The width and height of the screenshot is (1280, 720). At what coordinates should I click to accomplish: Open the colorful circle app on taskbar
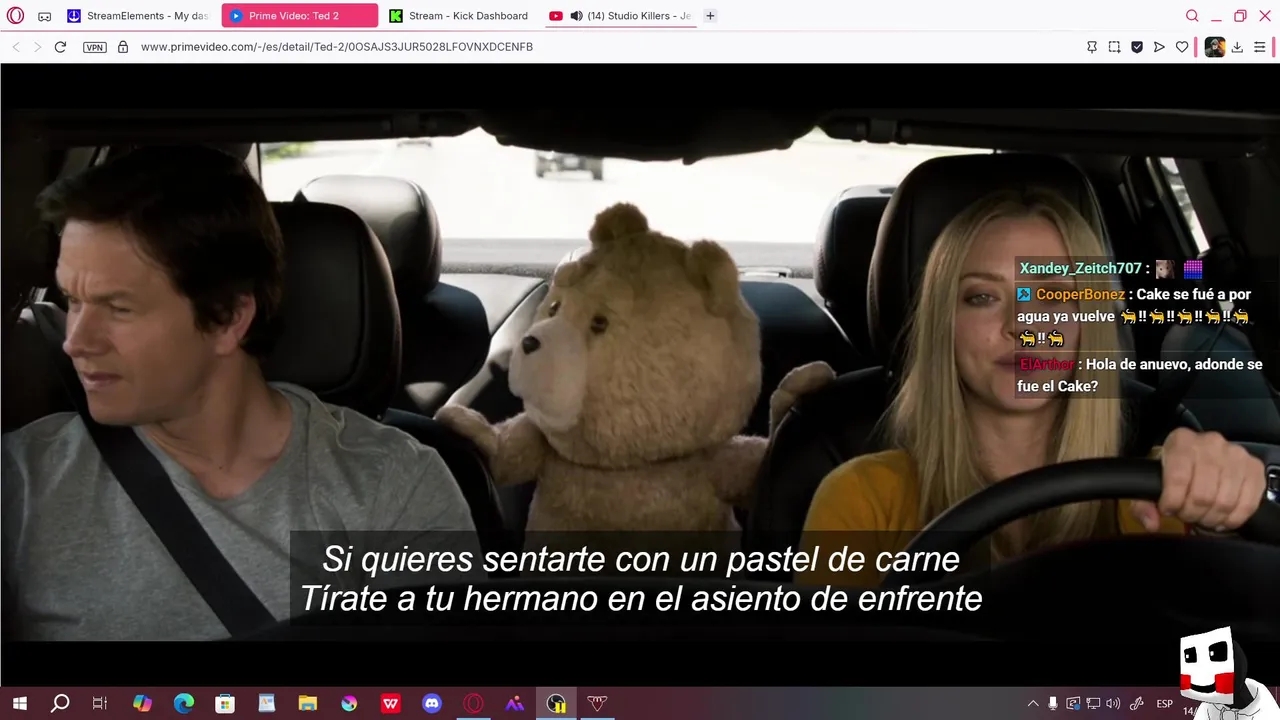[349, 704]
